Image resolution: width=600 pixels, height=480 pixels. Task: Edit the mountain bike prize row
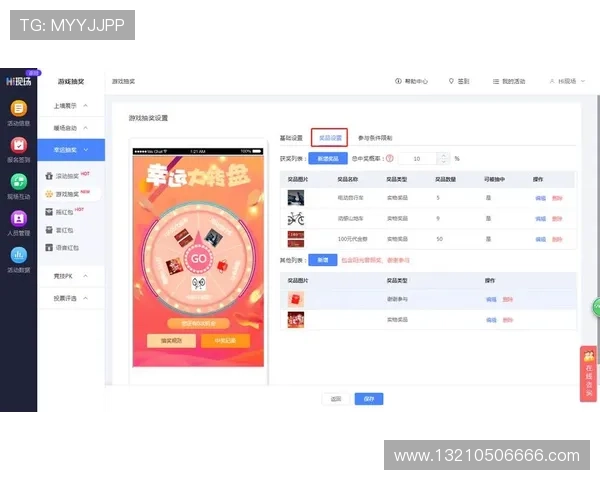540,219
